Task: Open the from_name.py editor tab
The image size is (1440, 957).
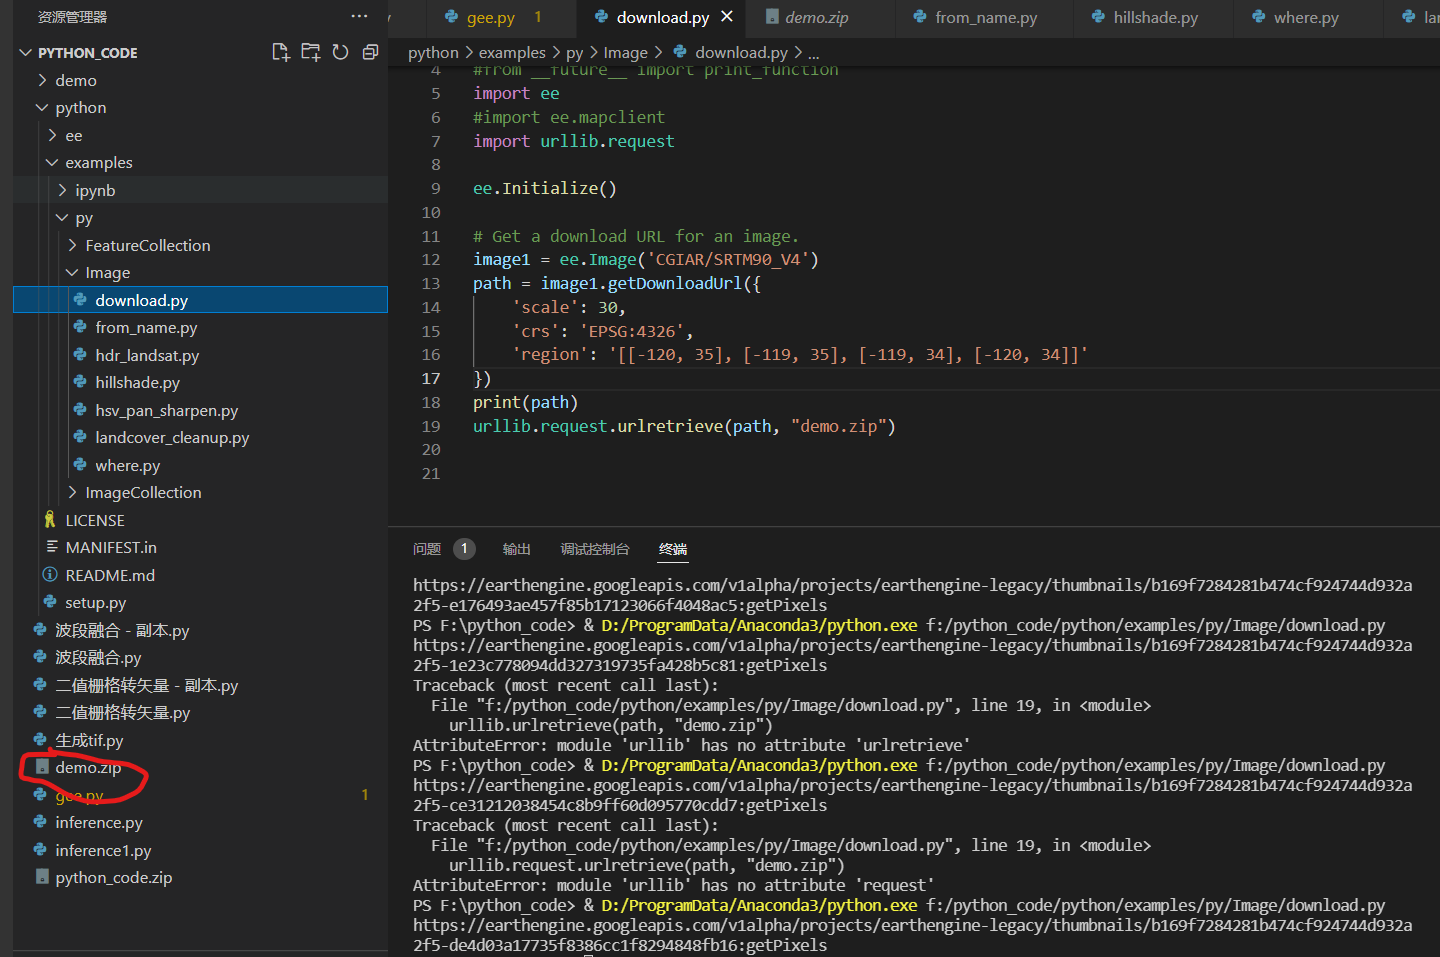Action: pos(986,17)
